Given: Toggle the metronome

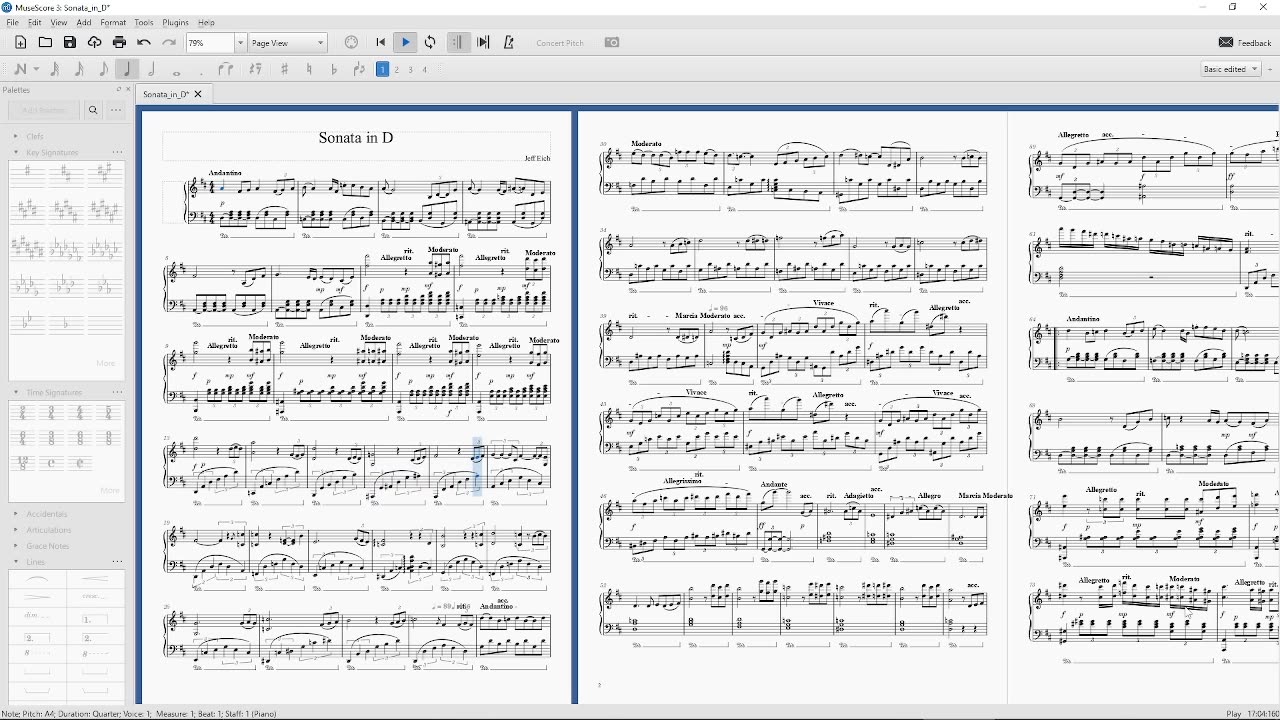Looking at the screenshot, I should pos(509,43).
